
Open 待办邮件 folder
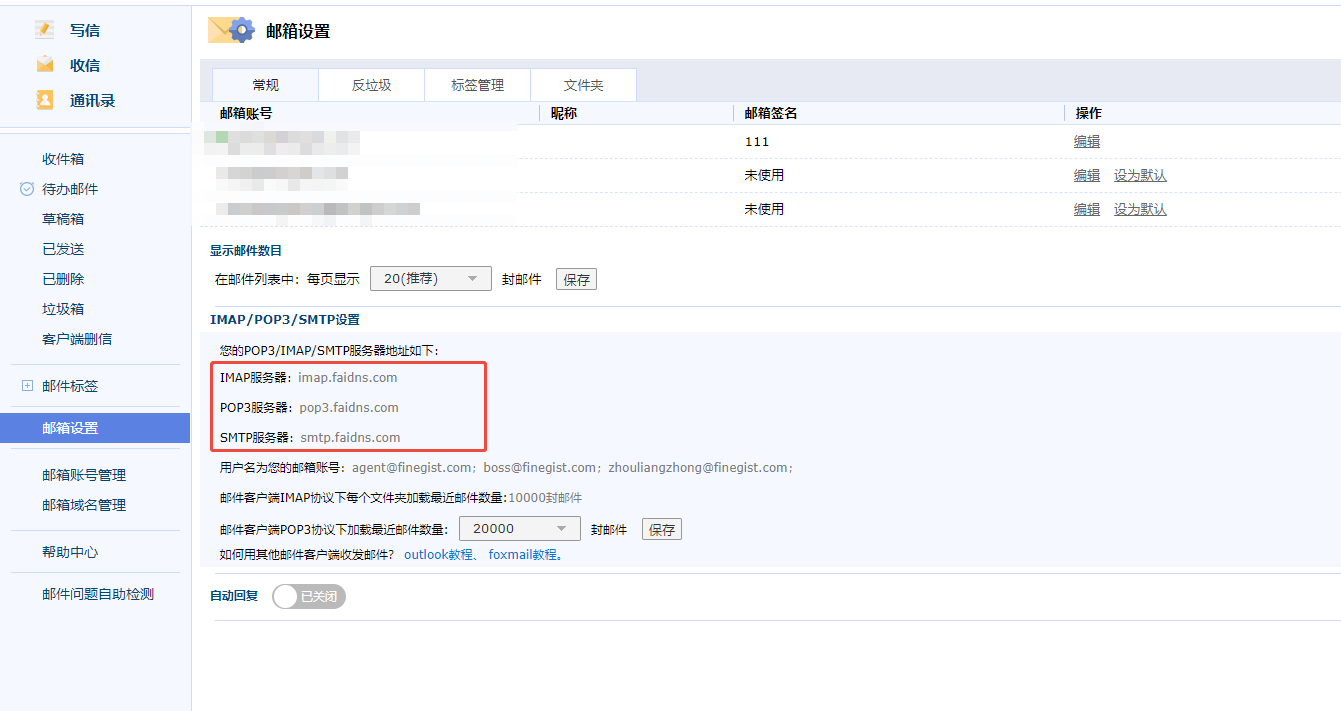(70, 189)
